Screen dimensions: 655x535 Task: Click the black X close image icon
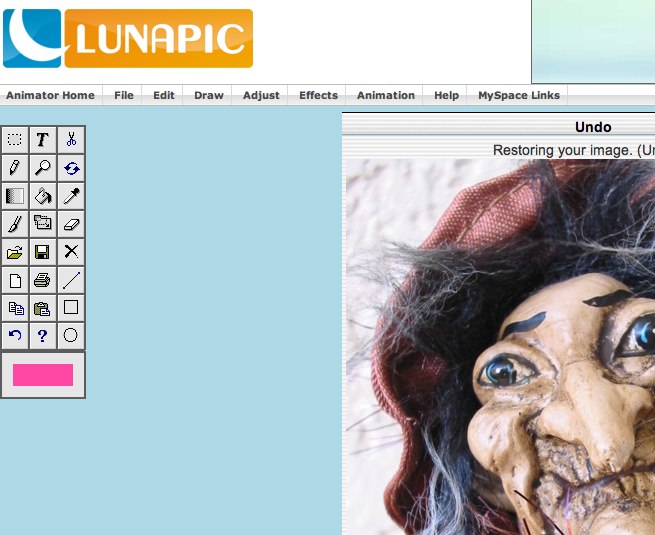pyautogui.click(x=71, y=252)
